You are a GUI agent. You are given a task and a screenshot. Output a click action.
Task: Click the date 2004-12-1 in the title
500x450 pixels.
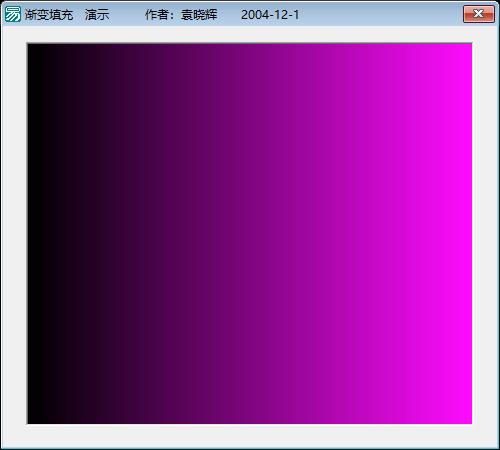[270, 15]
